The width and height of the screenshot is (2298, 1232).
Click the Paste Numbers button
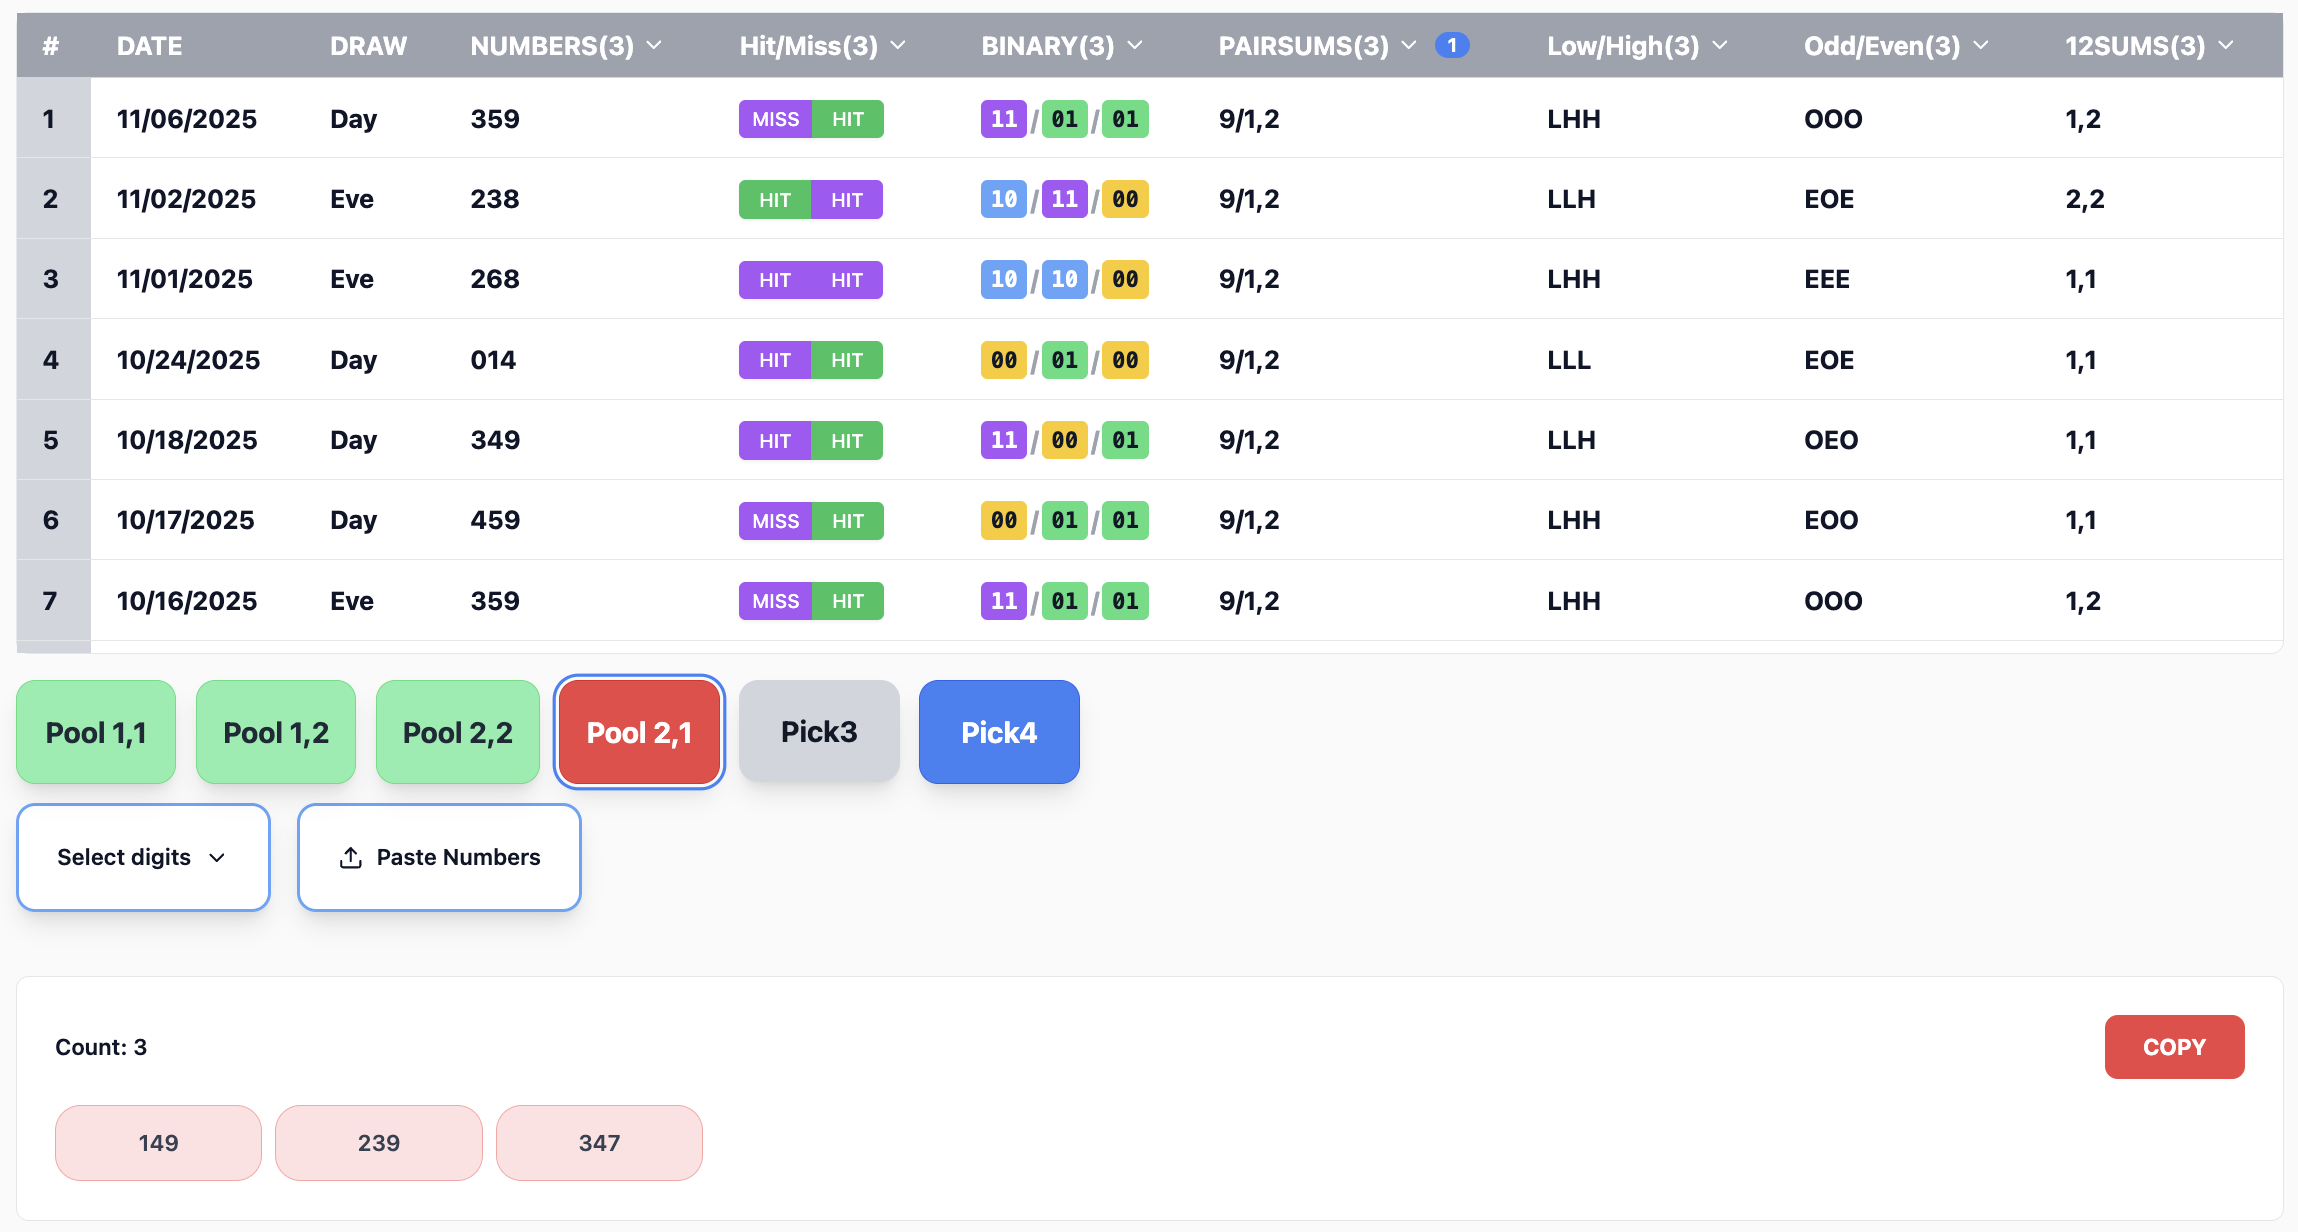click(x=439, y=857)
